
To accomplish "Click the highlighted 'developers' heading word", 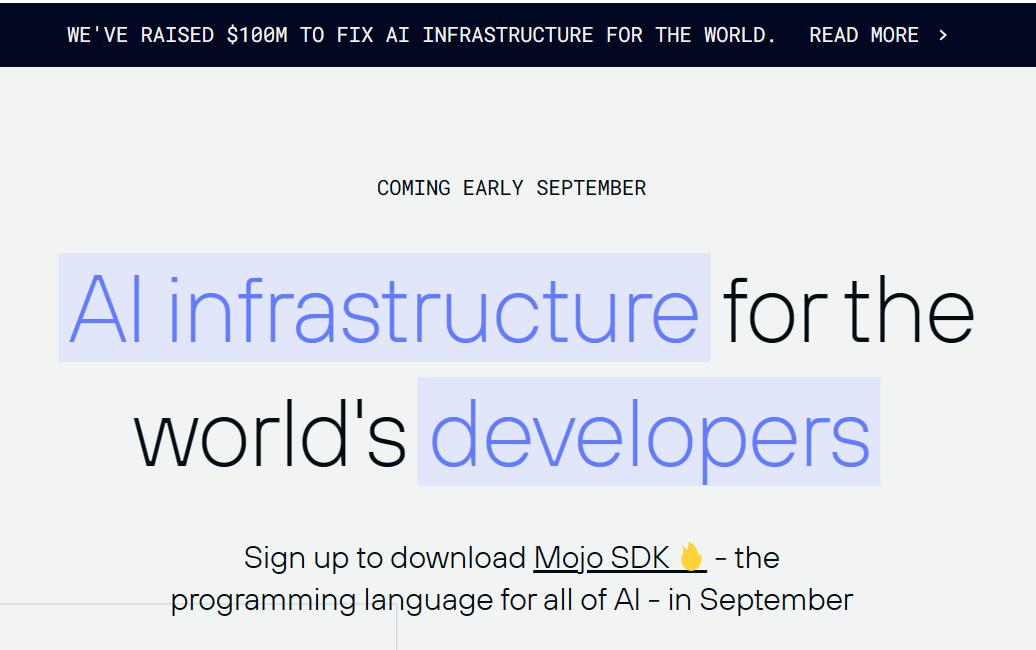I will pyautogui.click(x=649, y=432).
